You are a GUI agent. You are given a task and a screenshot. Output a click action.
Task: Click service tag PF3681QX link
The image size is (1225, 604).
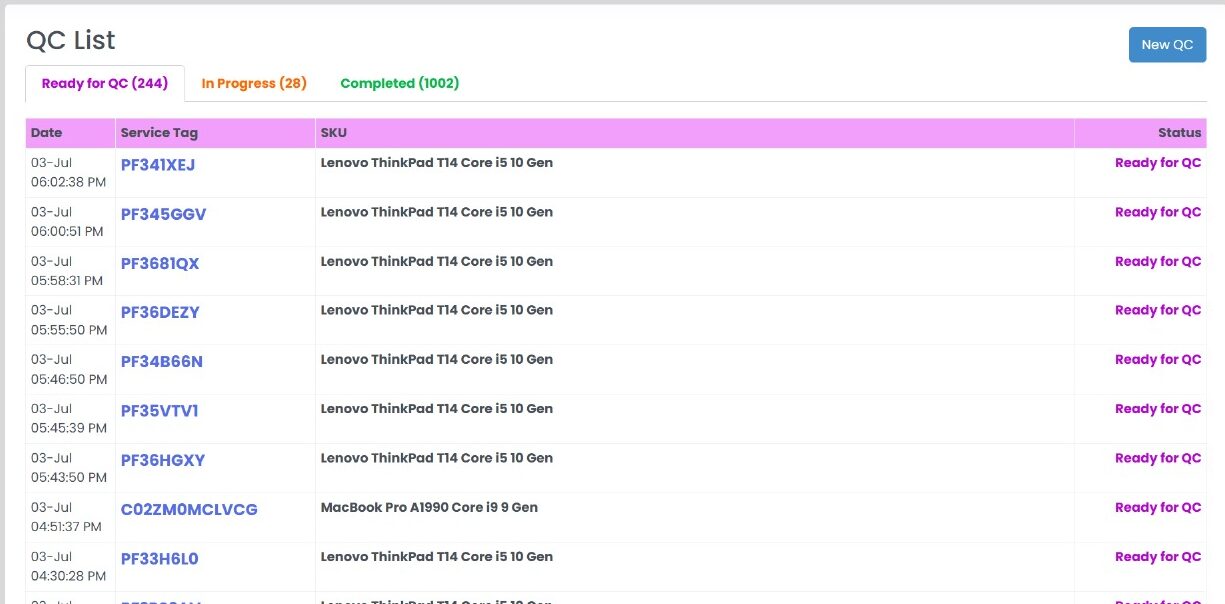160,263
